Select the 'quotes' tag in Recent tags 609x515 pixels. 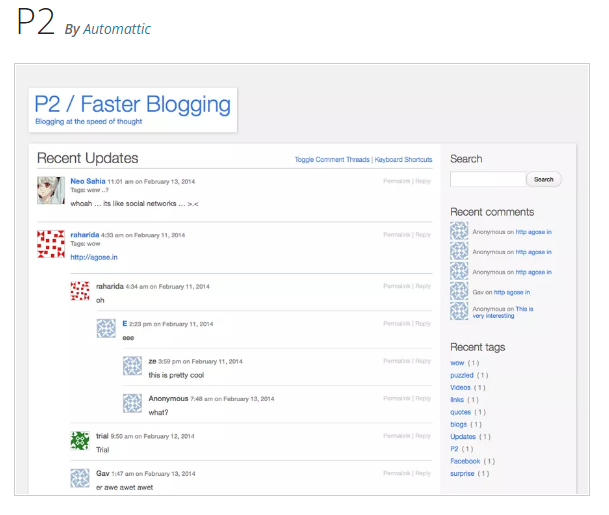tap(461, 412)
